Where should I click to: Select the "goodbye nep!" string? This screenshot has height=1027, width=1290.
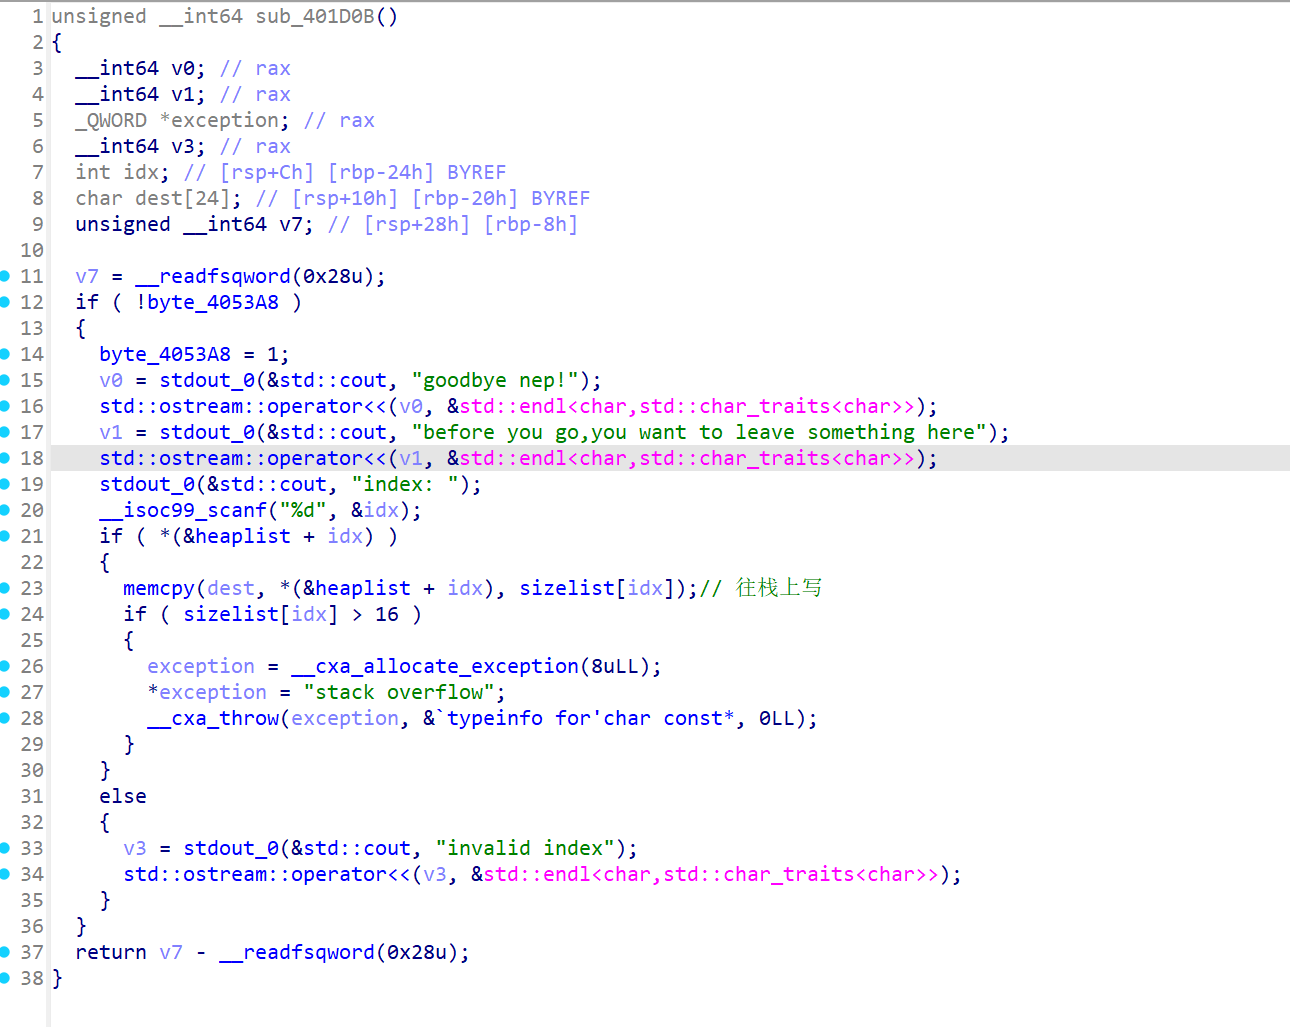tap(495, 380)
